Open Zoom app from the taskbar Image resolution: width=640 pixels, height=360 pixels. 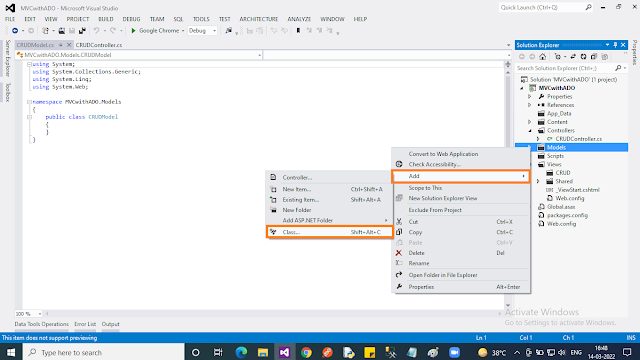(x=454, y=352)
